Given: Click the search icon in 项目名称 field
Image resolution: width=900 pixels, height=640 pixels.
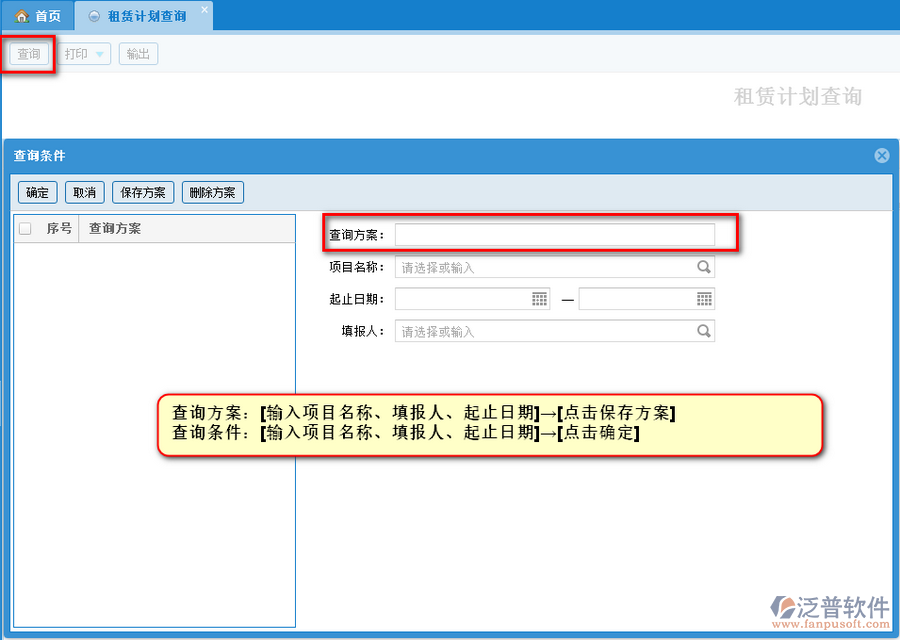Looking at the screenshot, I should pos(704,267).
